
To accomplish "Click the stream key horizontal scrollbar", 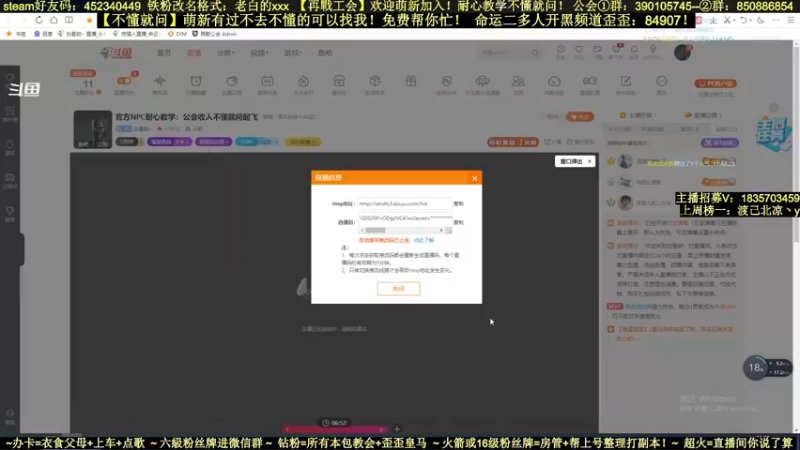I will 402,231.
